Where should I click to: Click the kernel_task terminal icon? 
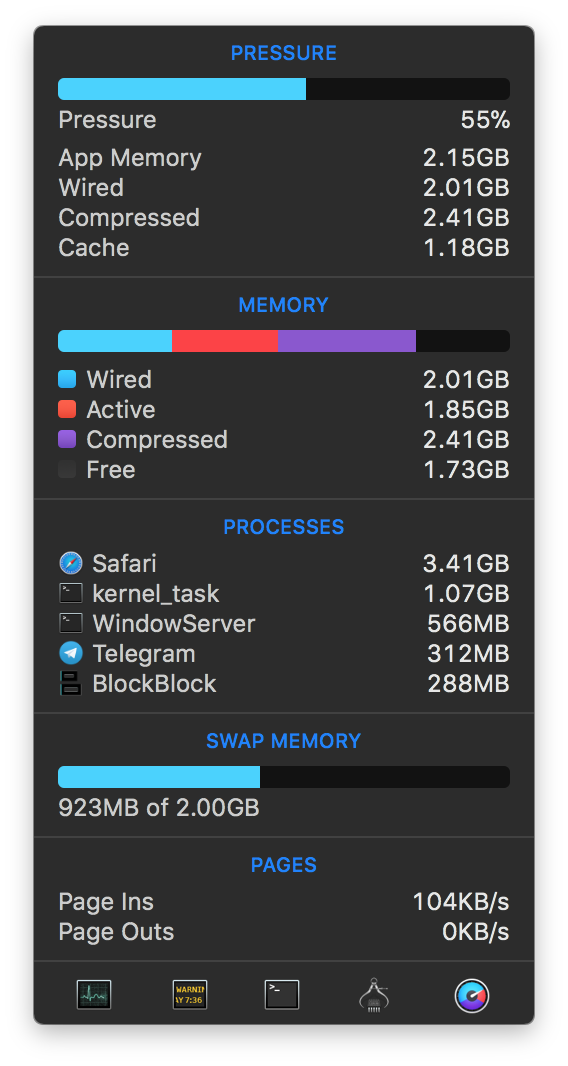[71, 594]
